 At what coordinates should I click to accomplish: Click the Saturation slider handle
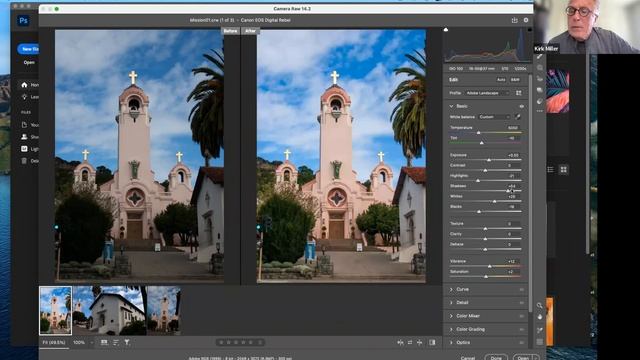[486, 276]
